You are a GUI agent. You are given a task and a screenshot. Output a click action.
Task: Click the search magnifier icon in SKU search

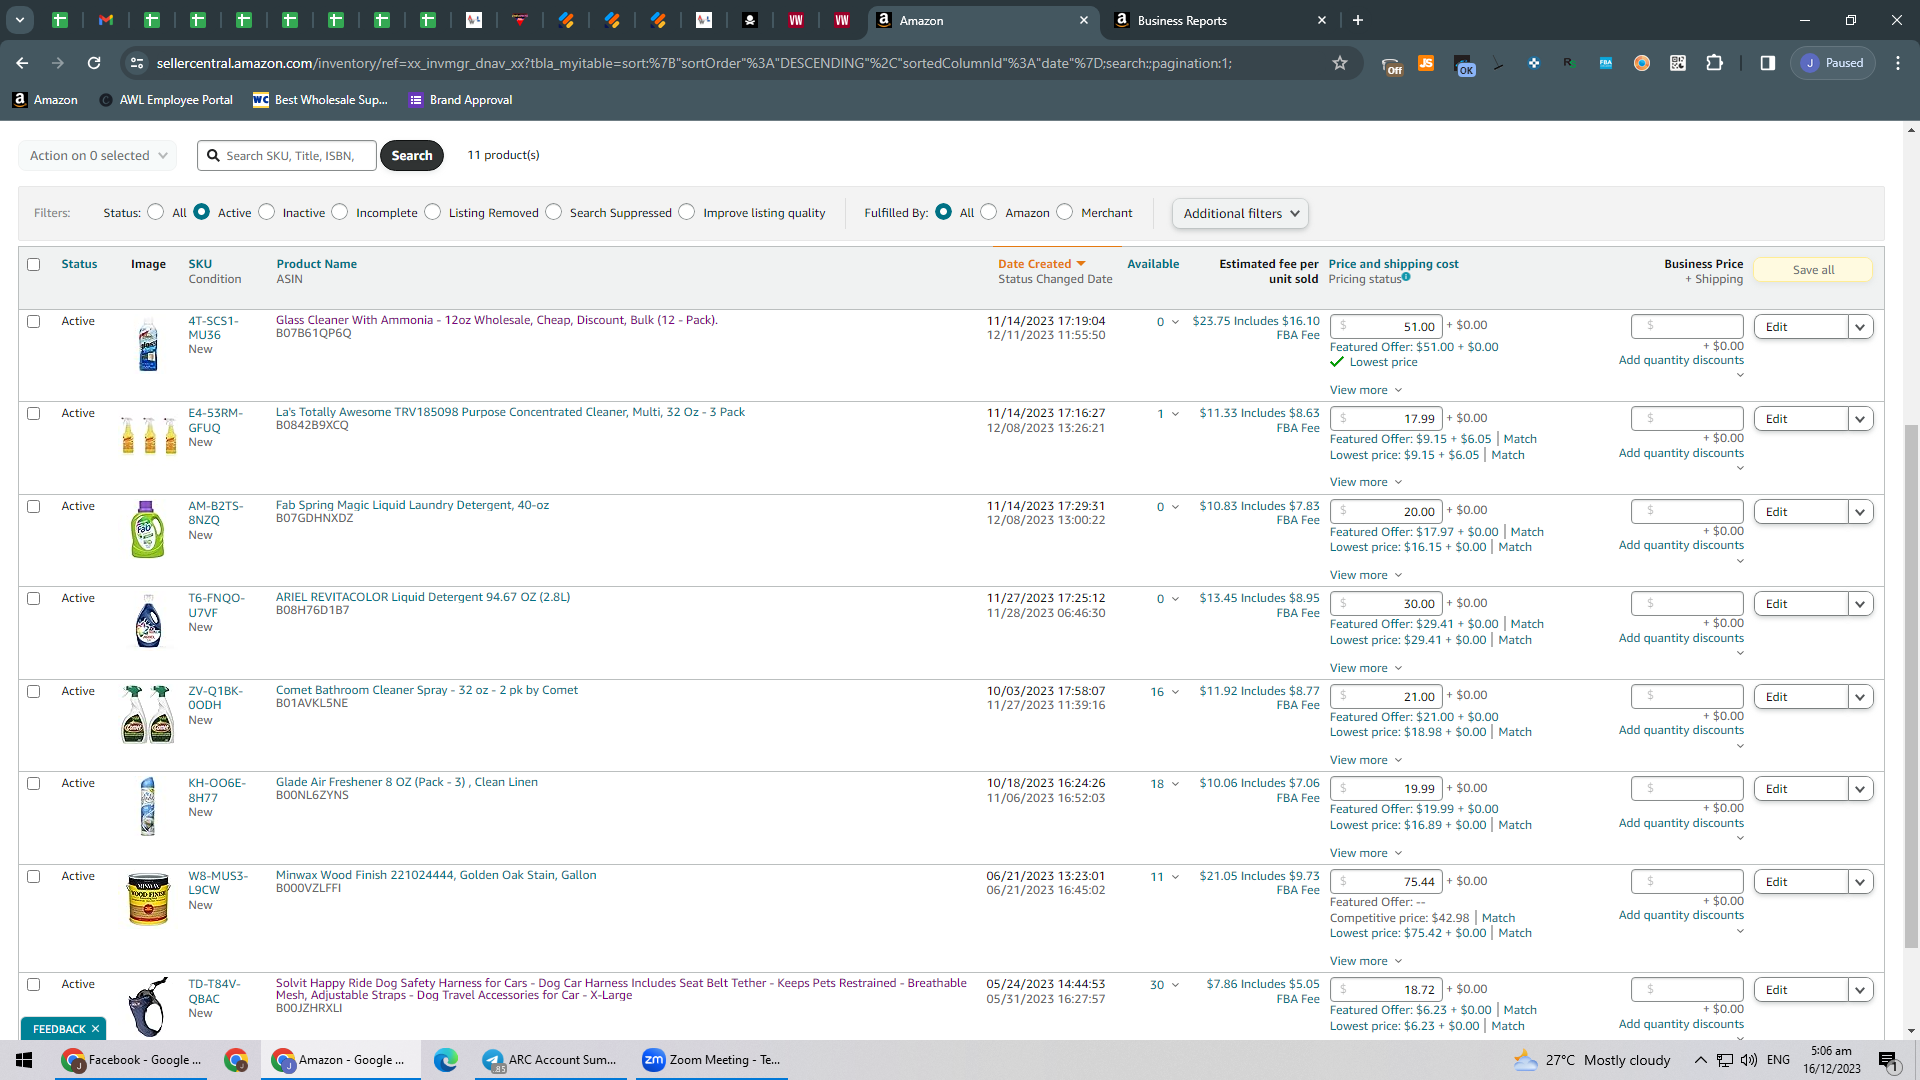tap(213, 155)
